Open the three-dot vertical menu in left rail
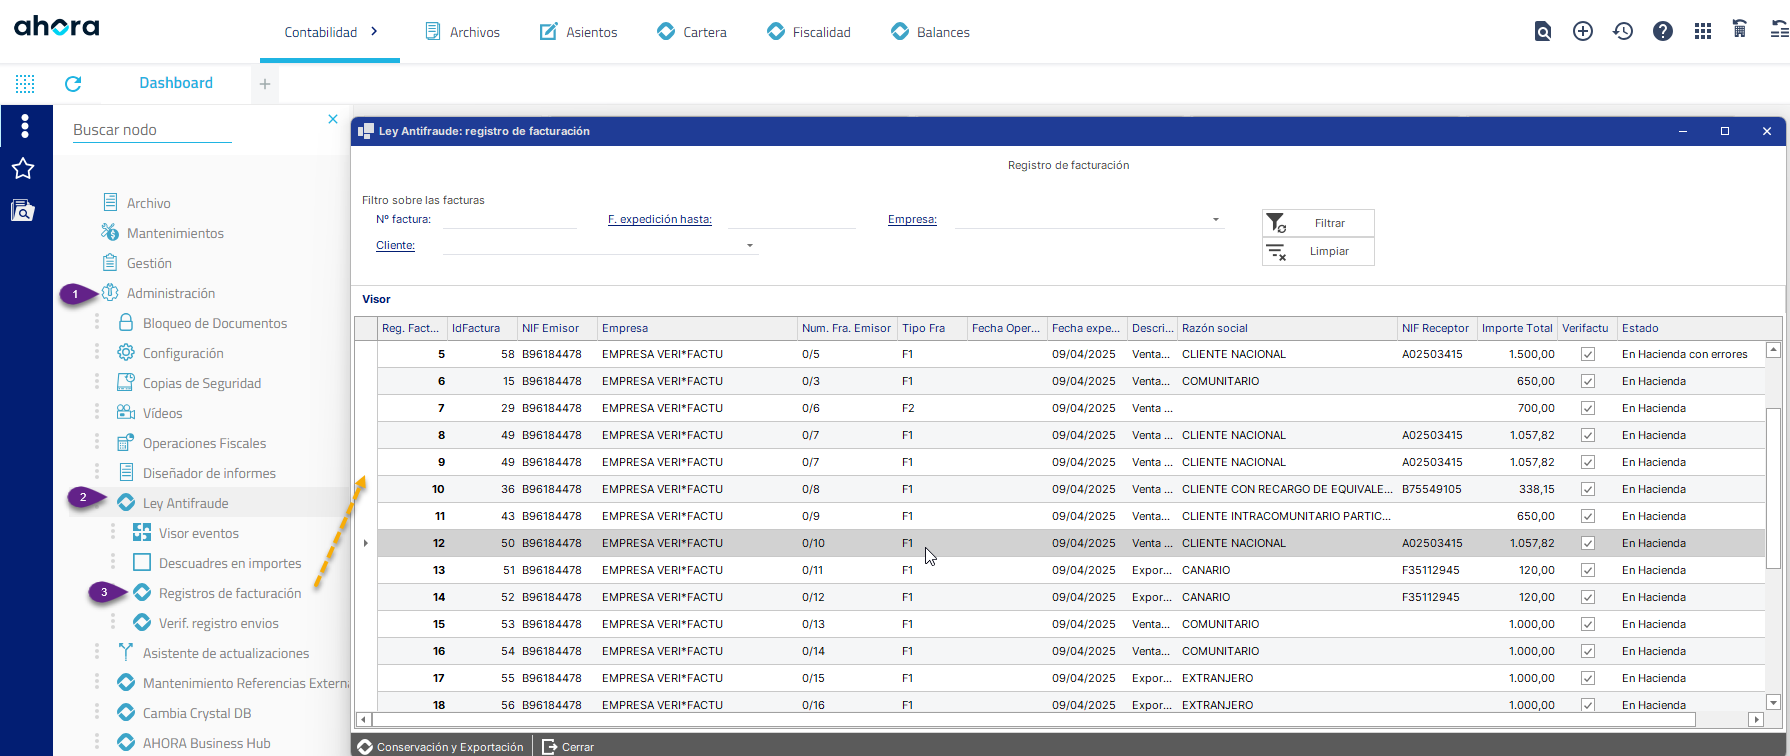The width and height of the screenshot is (1790, 756). (25, 126)
